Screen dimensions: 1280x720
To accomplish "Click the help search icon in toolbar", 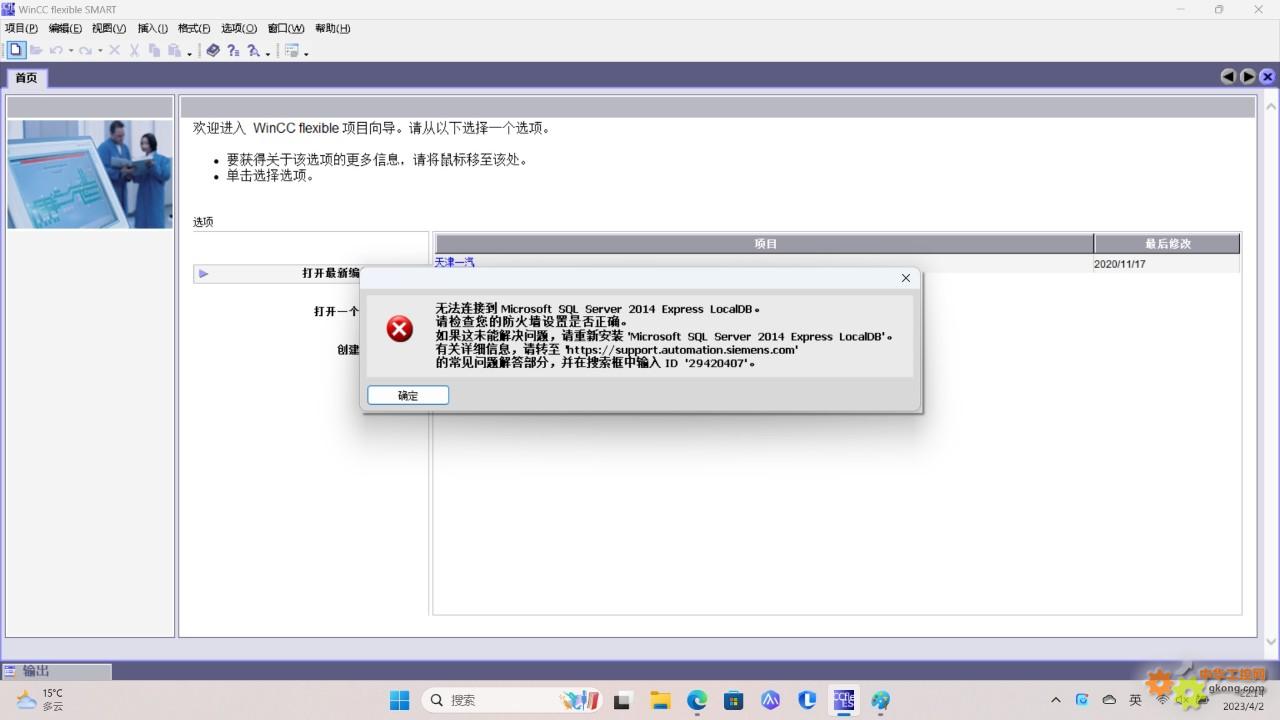I will coord(254,50).
